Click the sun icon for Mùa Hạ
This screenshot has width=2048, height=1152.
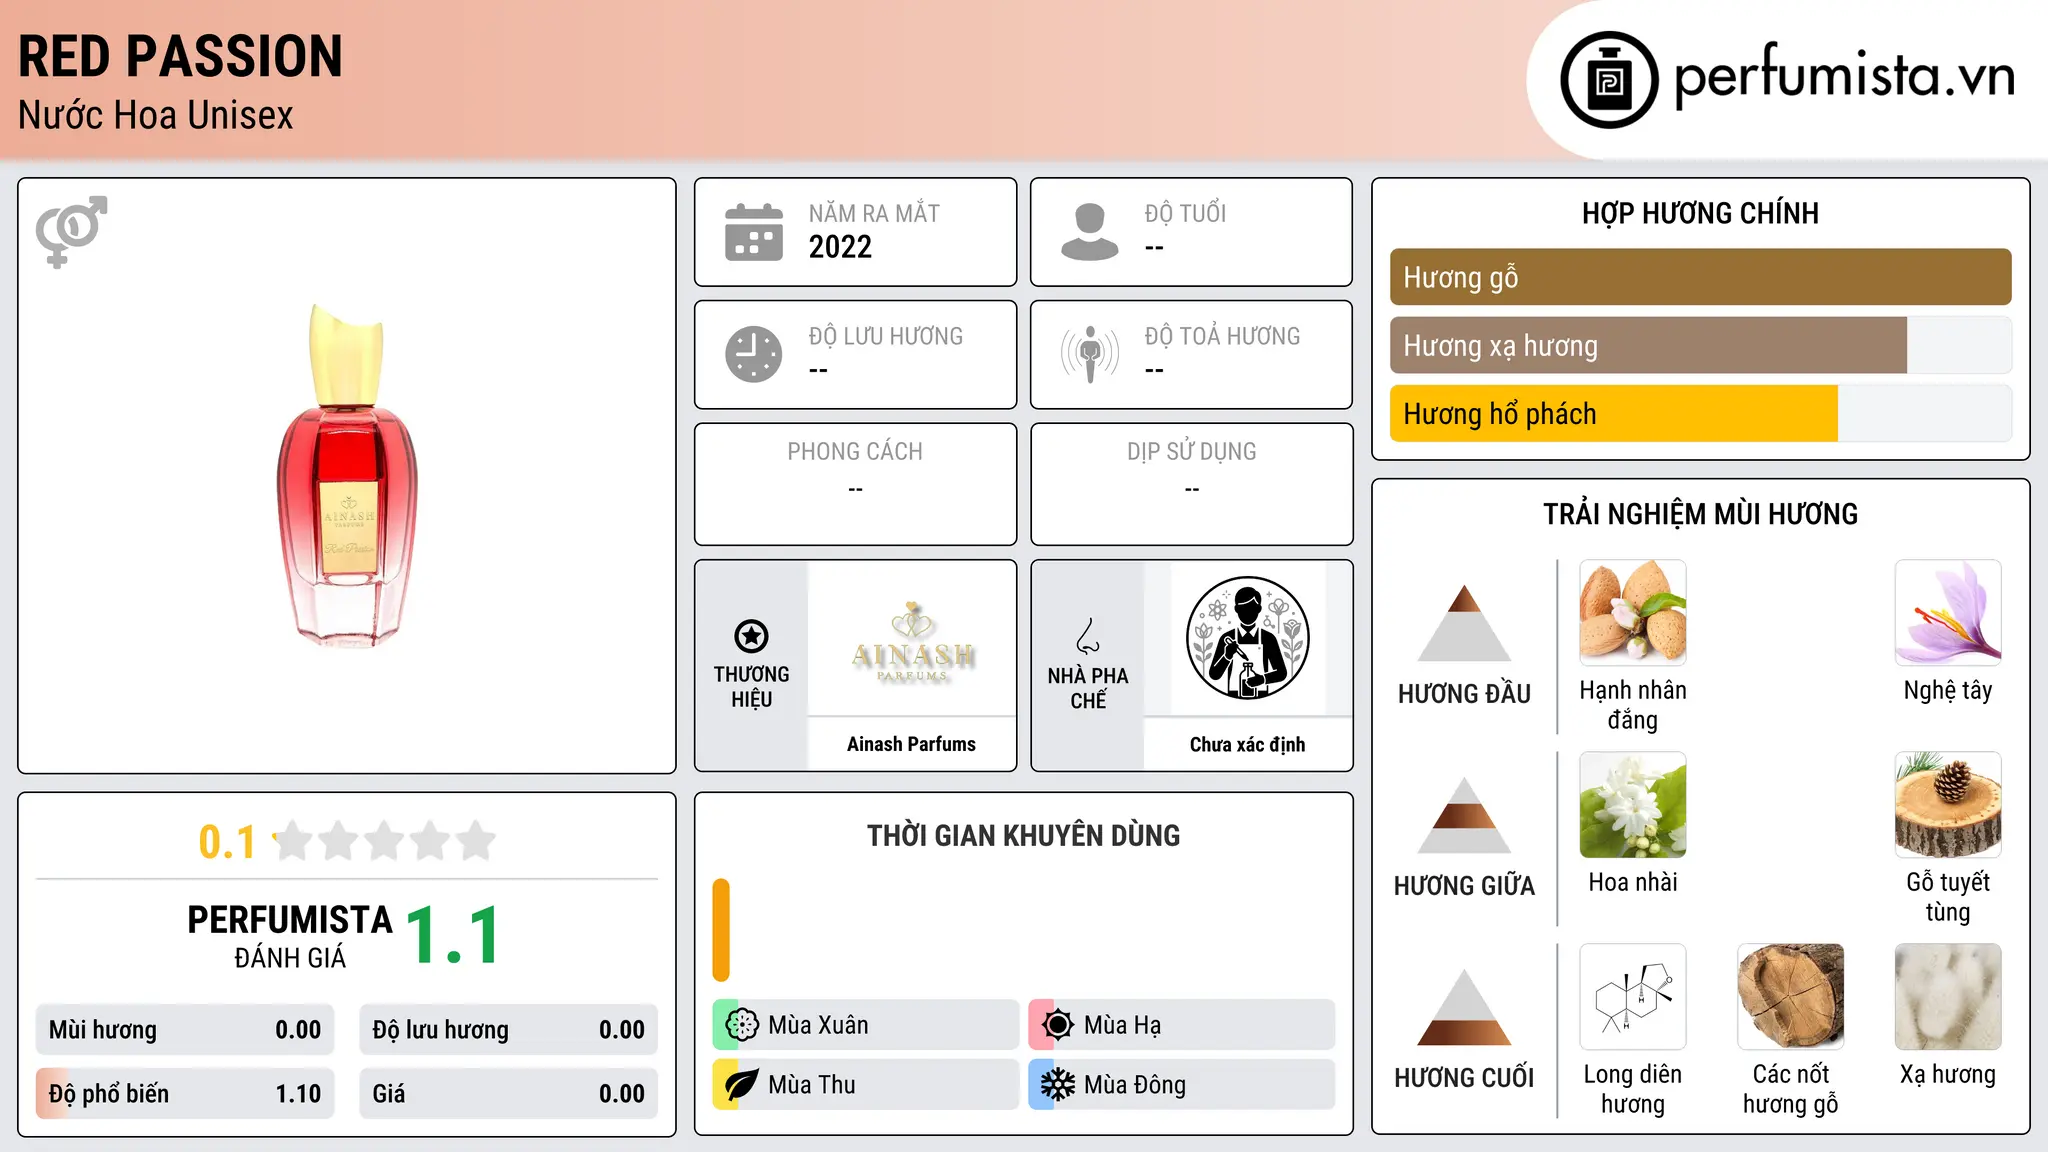point(1058,1025)
